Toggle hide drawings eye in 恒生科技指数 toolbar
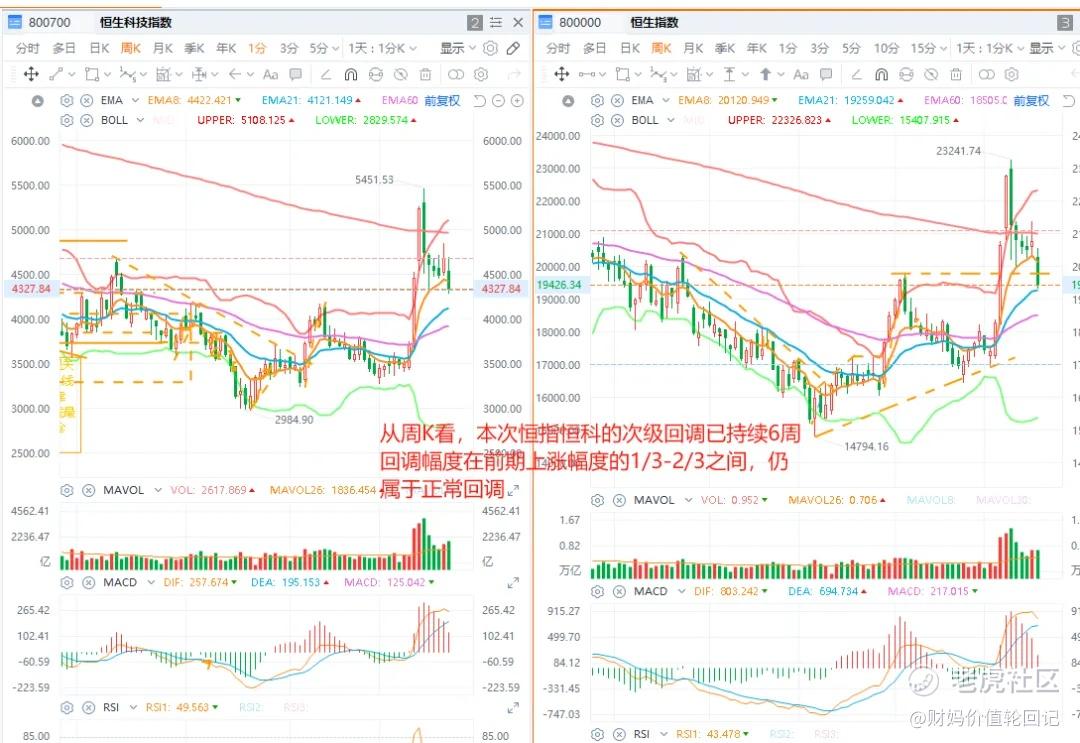The height and width of the screenshot is (743, 1080). (x=401, y=74)
